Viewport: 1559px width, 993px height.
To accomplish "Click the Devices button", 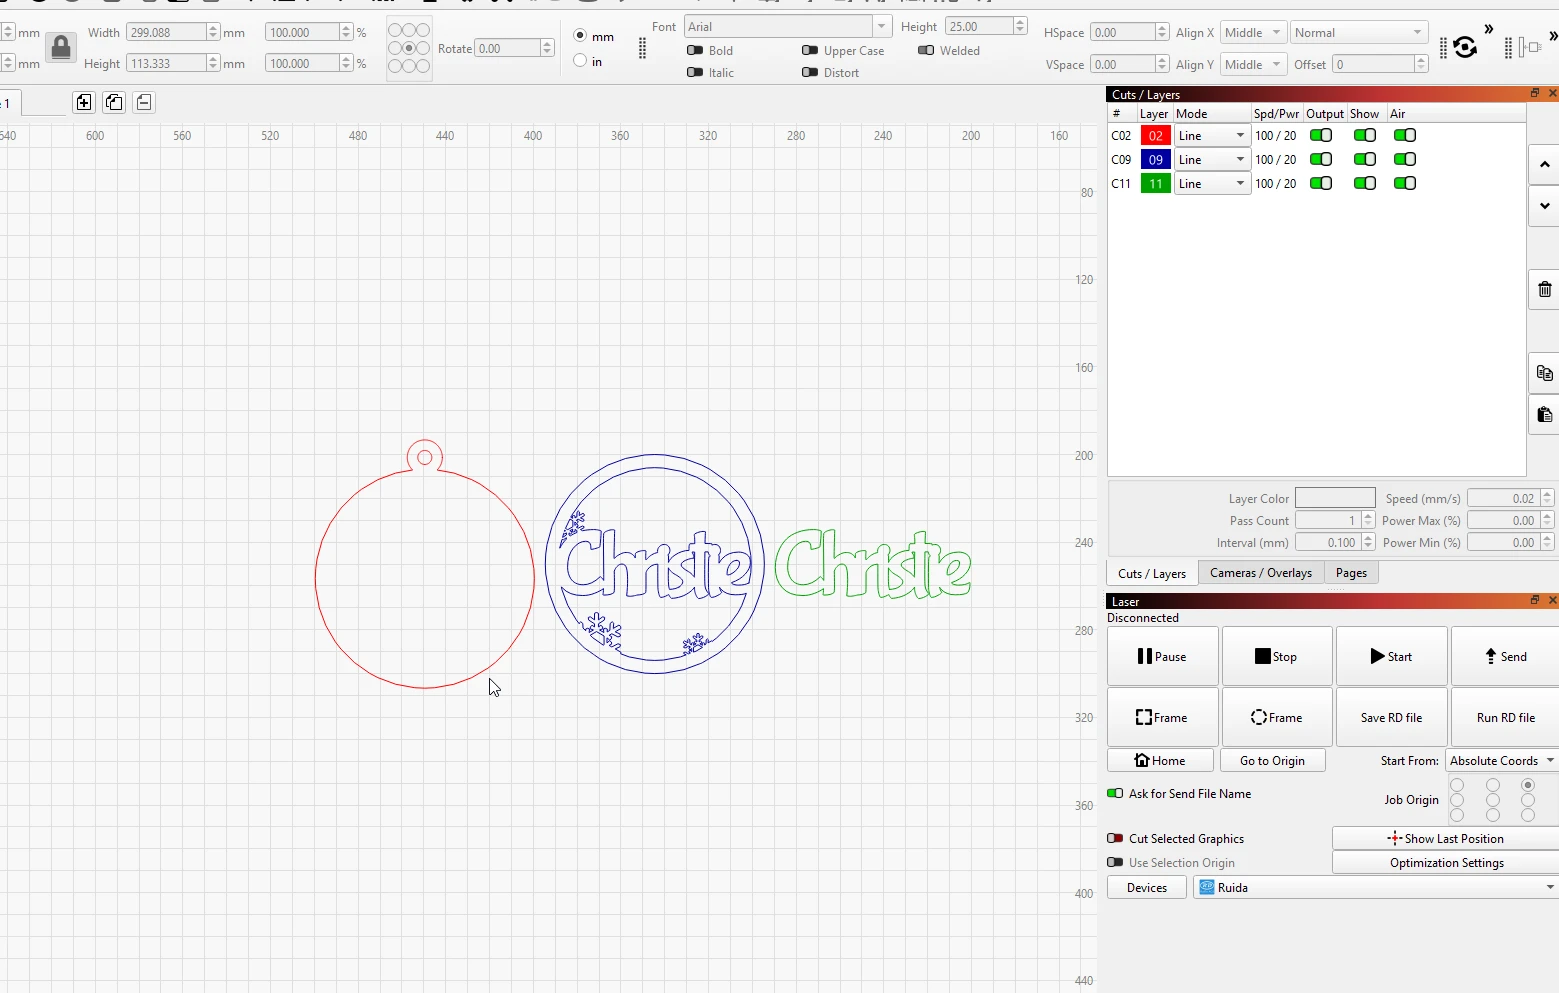I will (x=1147, y=887).
